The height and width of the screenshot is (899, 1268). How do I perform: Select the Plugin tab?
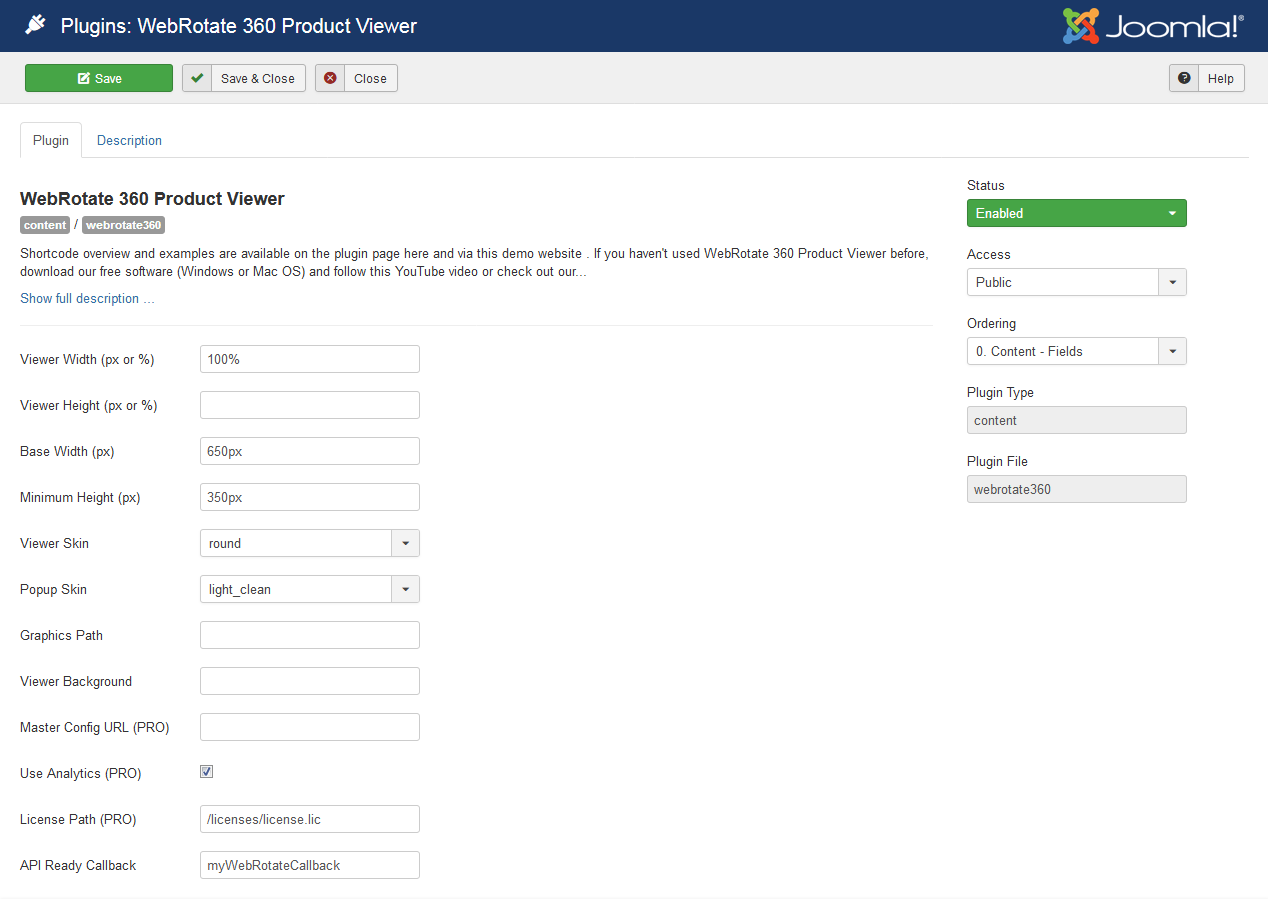(x=51, y=140)
